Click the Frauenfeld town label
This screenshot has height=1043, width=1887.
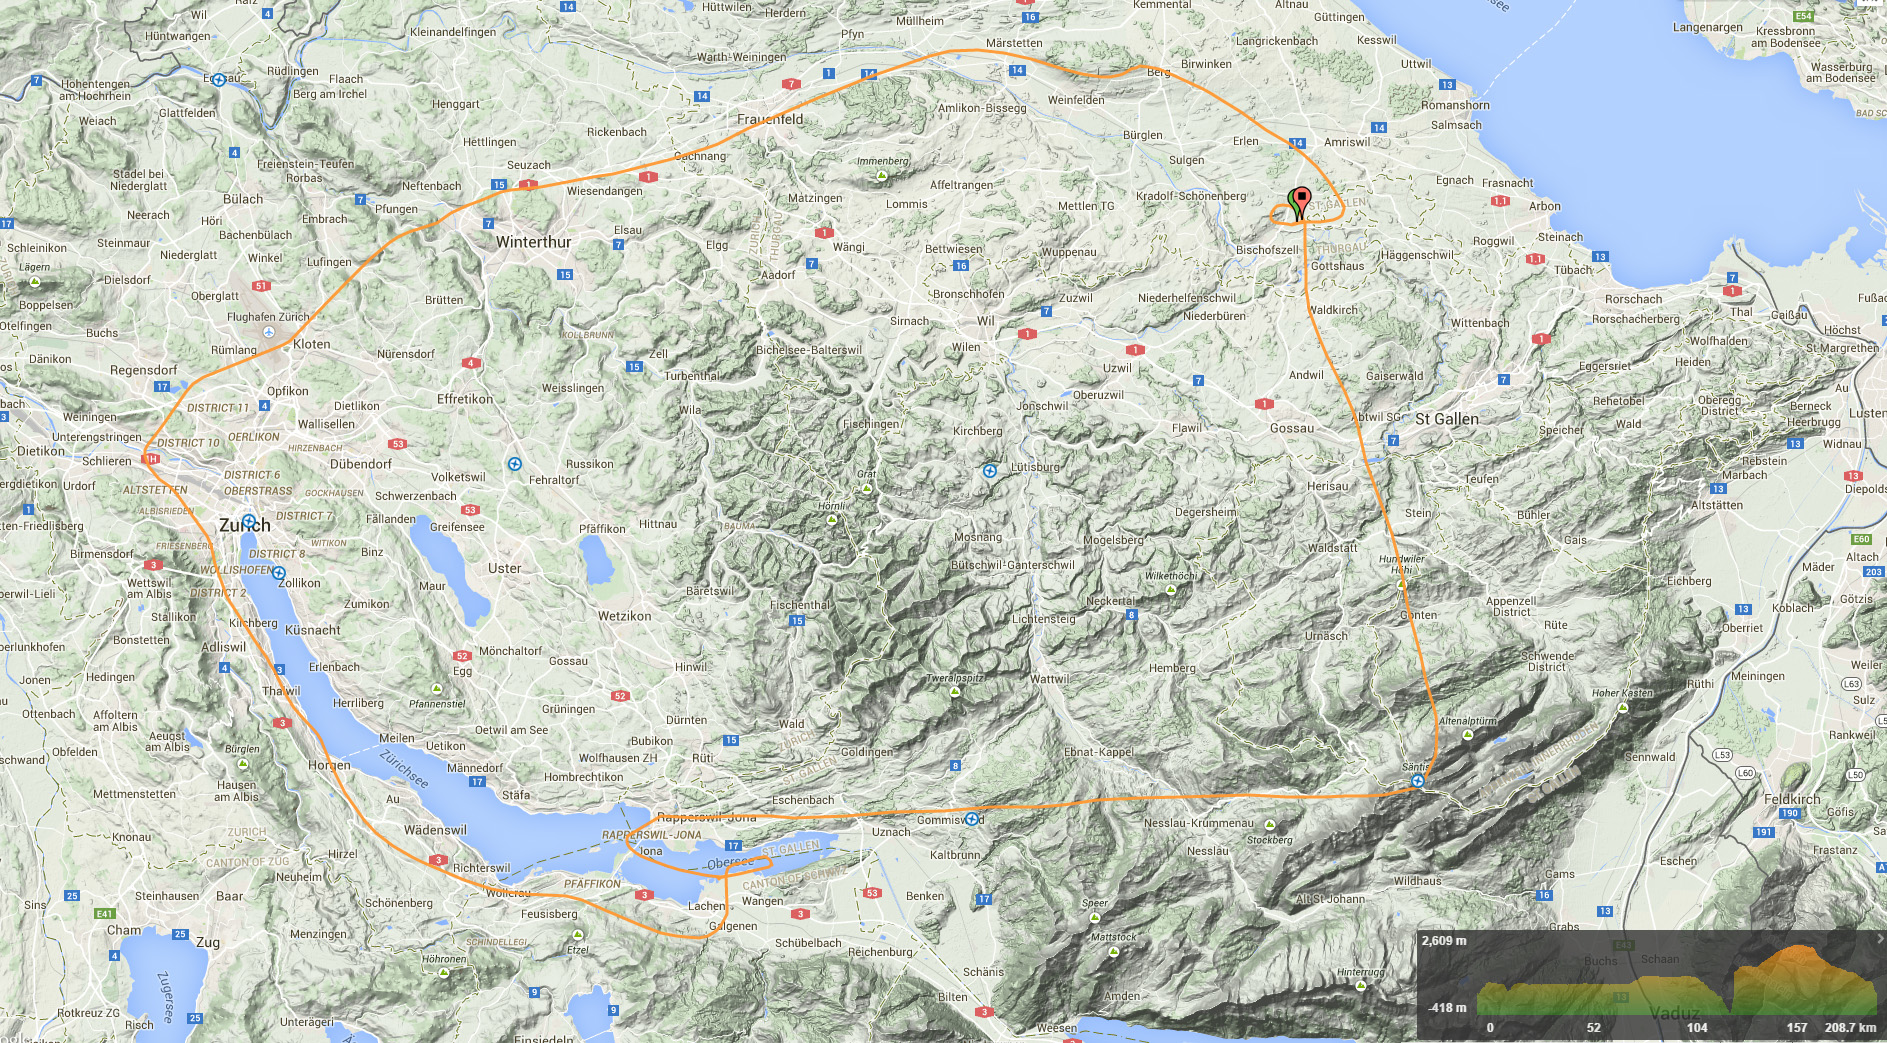770,119
